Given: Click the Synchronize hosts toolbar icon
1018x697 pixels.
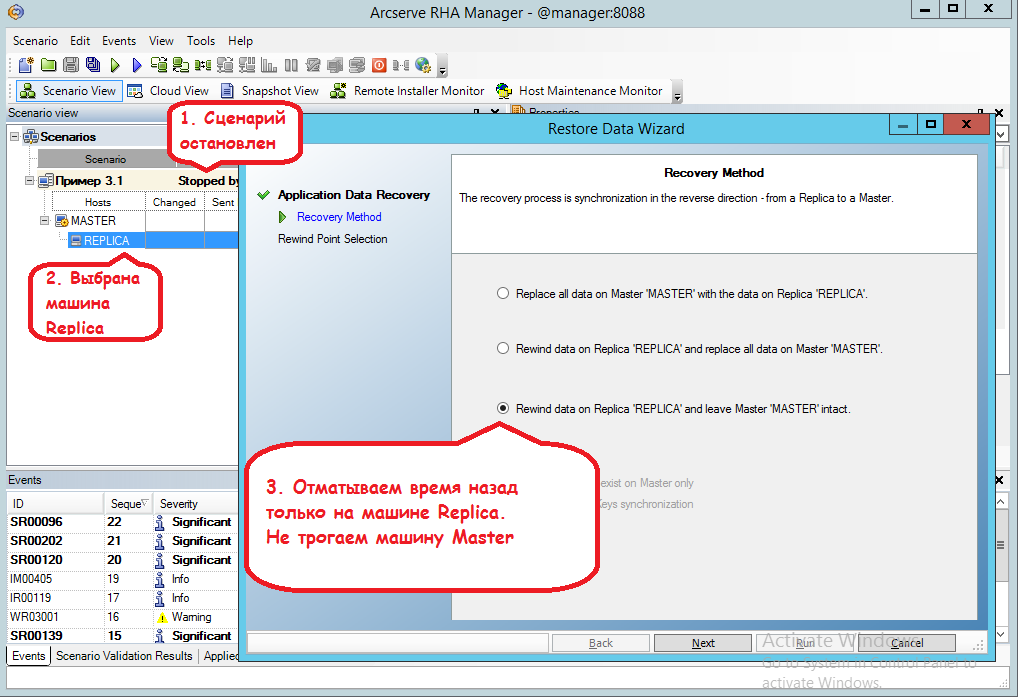Looking at the screenshot, I should coord(159,65).
